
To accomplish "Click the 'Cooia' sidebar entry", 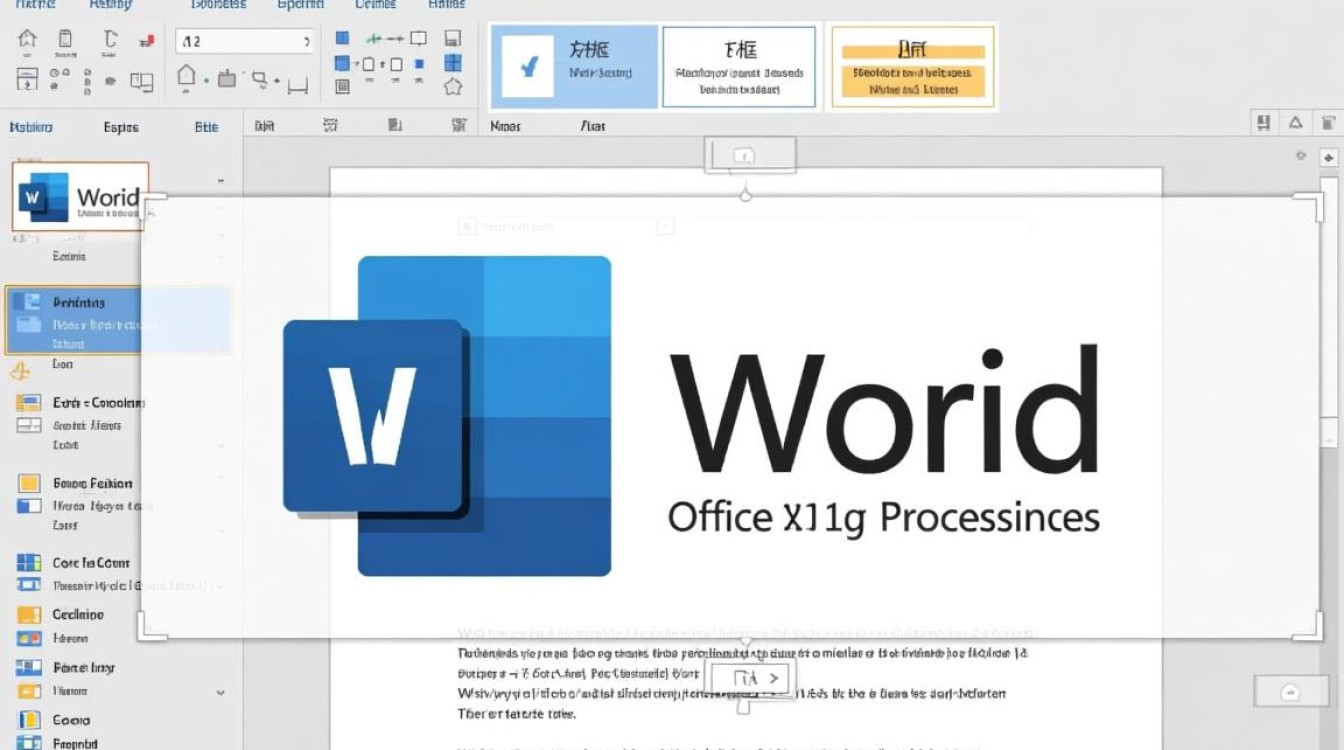I will (71, 720).
